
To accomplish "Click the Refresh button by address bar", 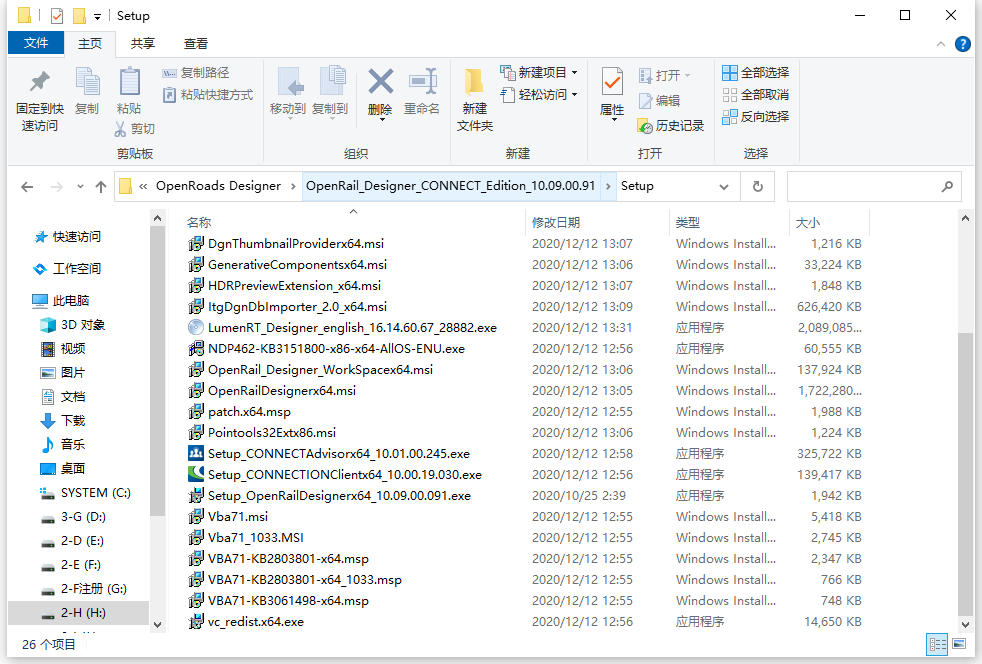I will [758, 187].
